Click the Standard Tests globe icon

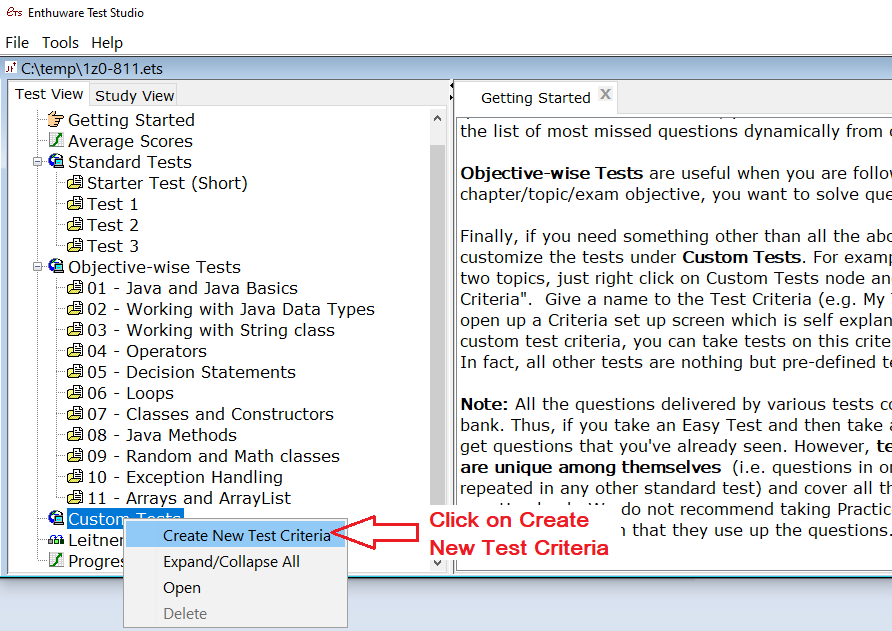(56, 162)
